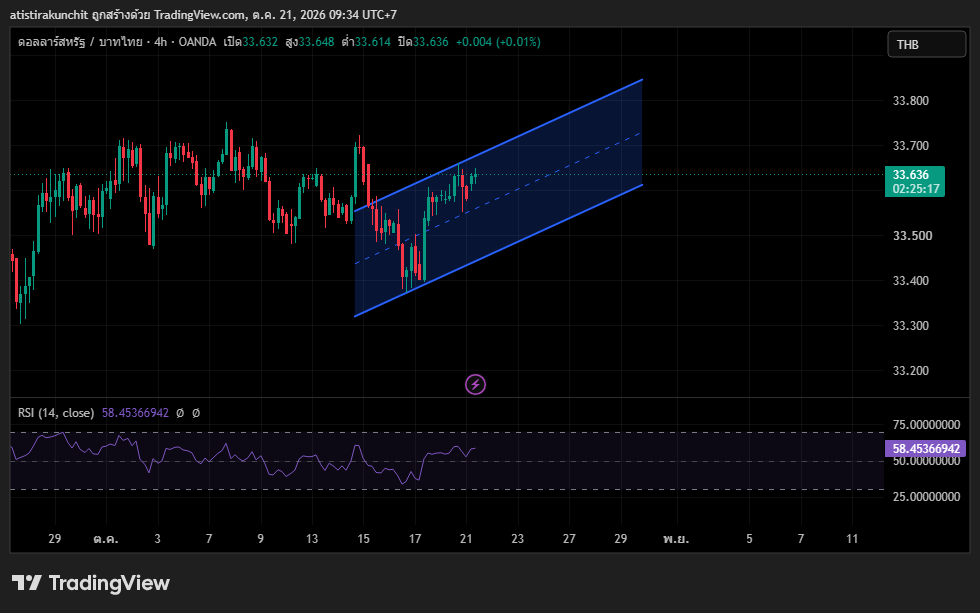
Task: Click the RSI legend value 58.45366942
Action: (x=135, y=413)
